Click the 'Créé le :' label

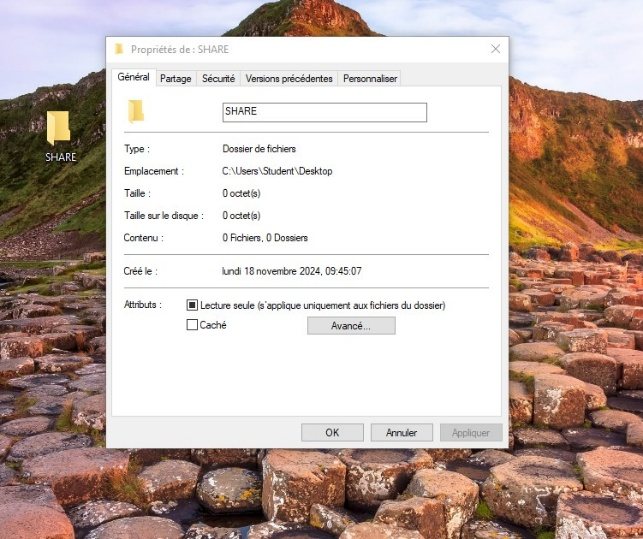tap(141, 271)
